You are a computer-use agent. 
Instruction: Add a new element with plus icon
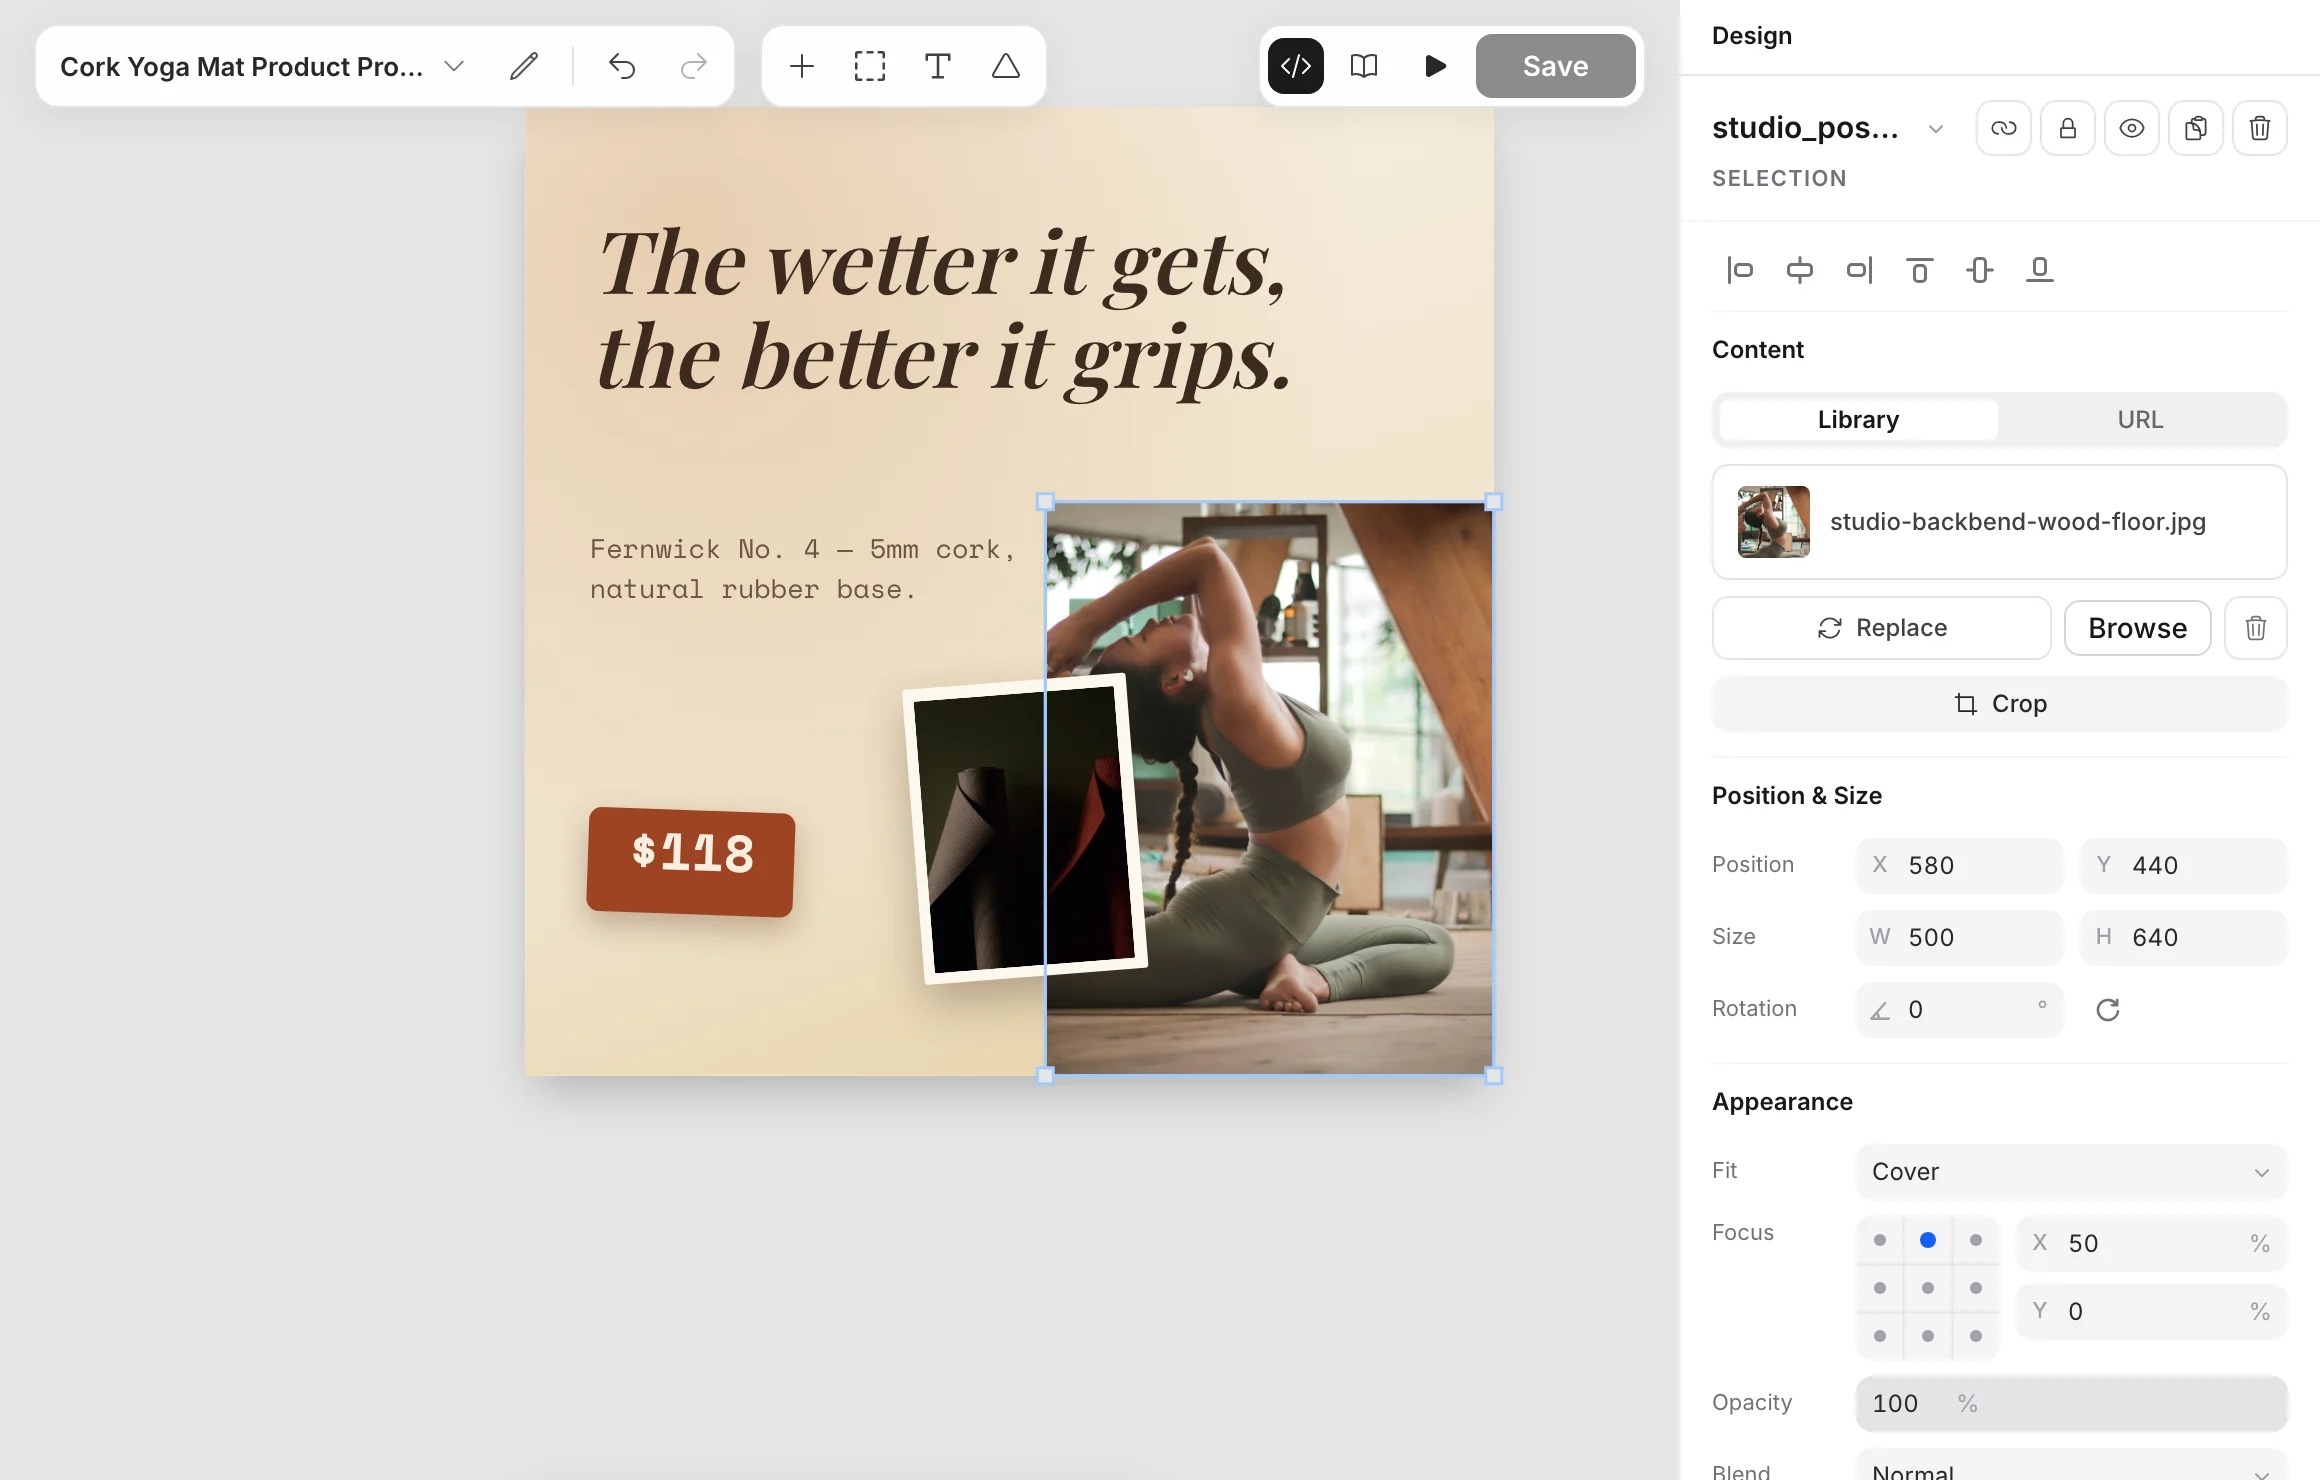[802, 66]
